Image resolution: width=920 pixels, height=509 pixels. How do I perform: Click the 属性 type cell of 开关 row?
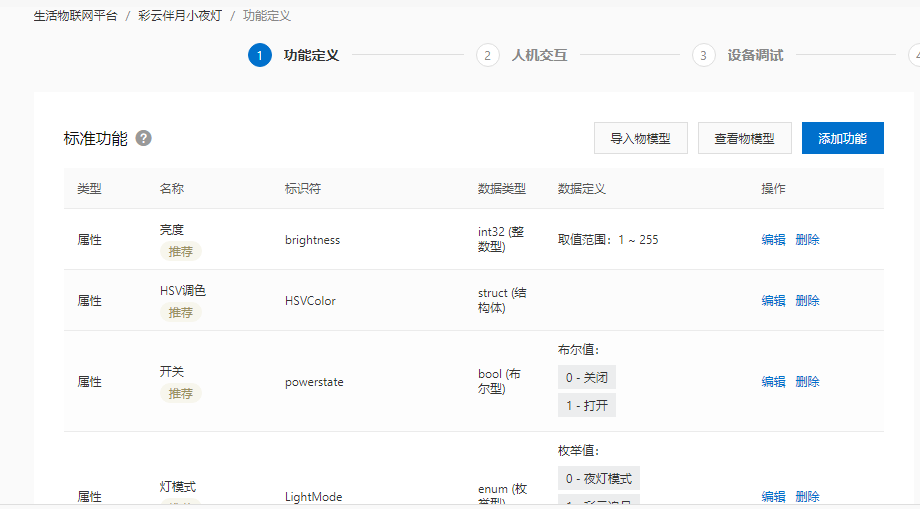[89, 382]
